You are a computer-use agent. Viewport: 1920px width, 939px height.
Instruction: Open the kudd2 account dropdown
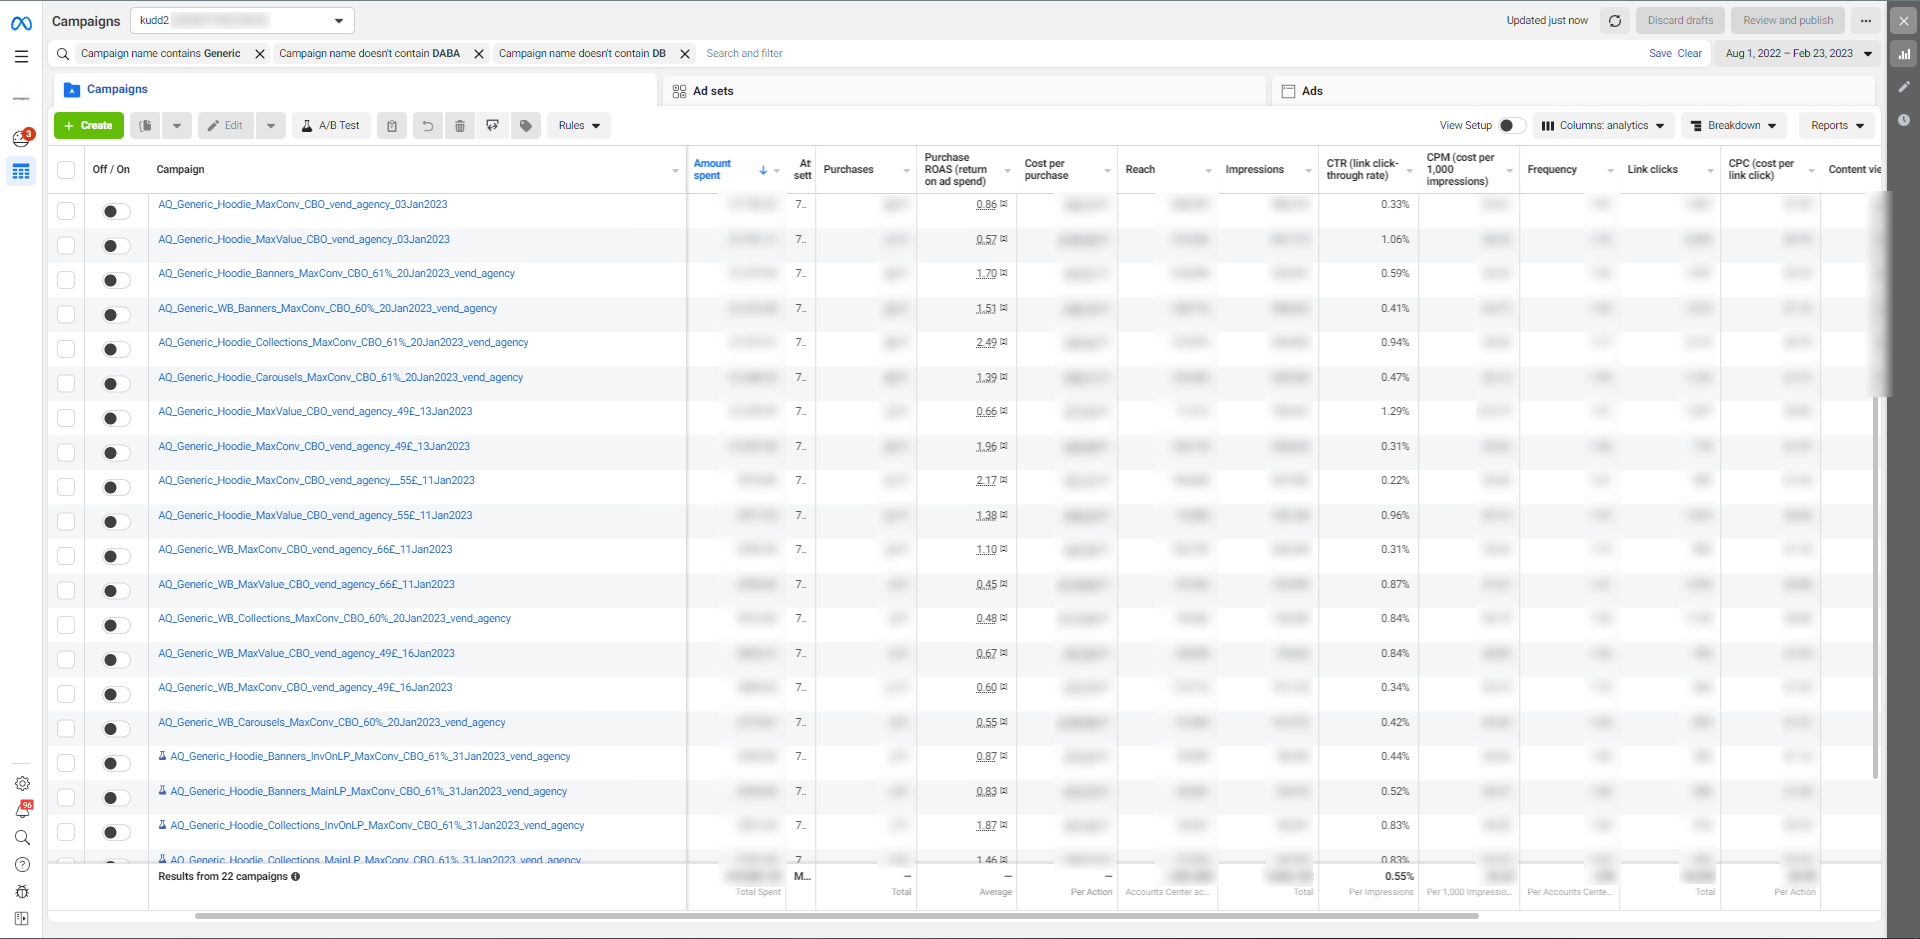tap(242, 20)
